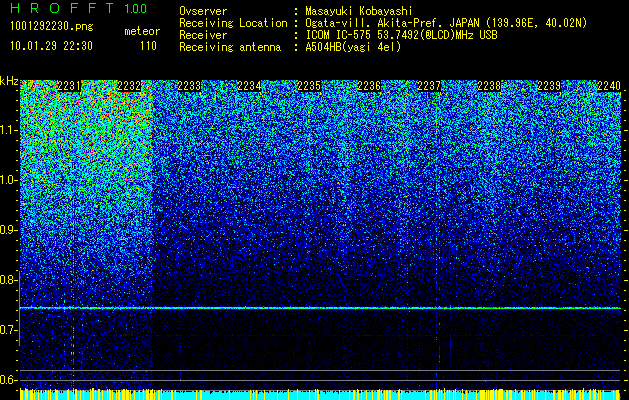629x400 pixels.
Task: Click the 0.9 frequency axis label
Action: (x=8, y=230)
